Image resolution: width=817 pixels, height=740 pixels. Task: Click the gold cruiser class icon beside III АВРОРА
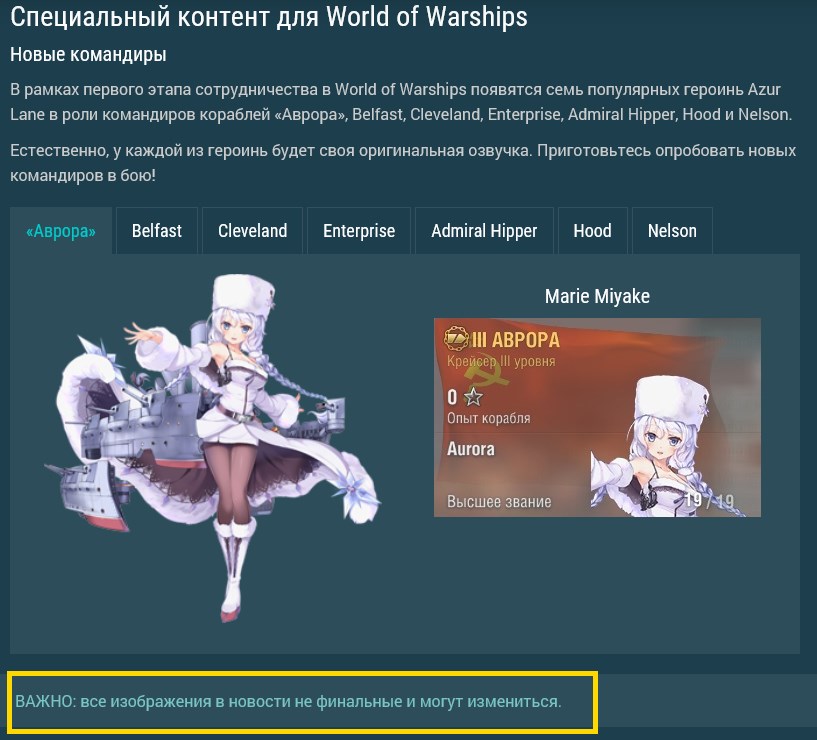click(x=456, y=338)
